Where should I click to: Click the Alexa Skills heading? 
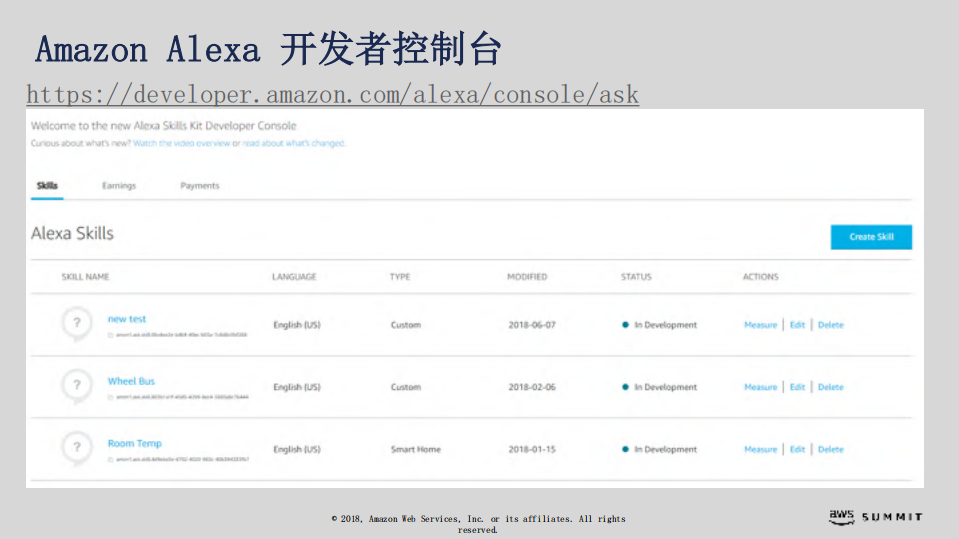[72, 234]
